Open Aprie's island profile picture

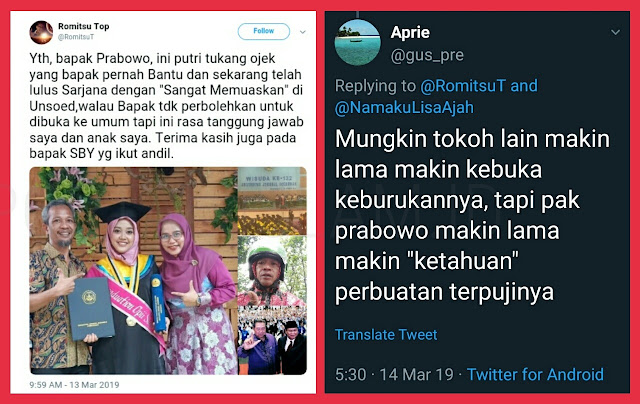tap(358, 42)
